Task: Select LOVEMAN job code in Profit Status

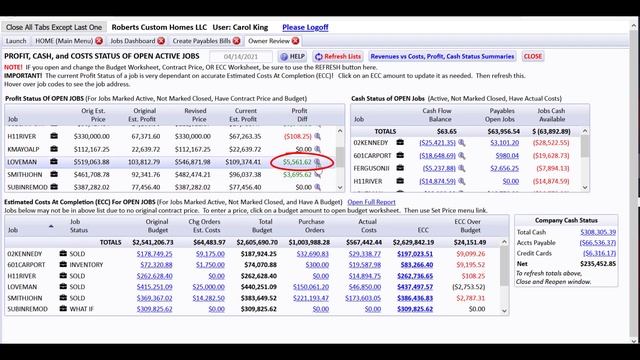Action: pyautogui.click(x=22, y=162)
